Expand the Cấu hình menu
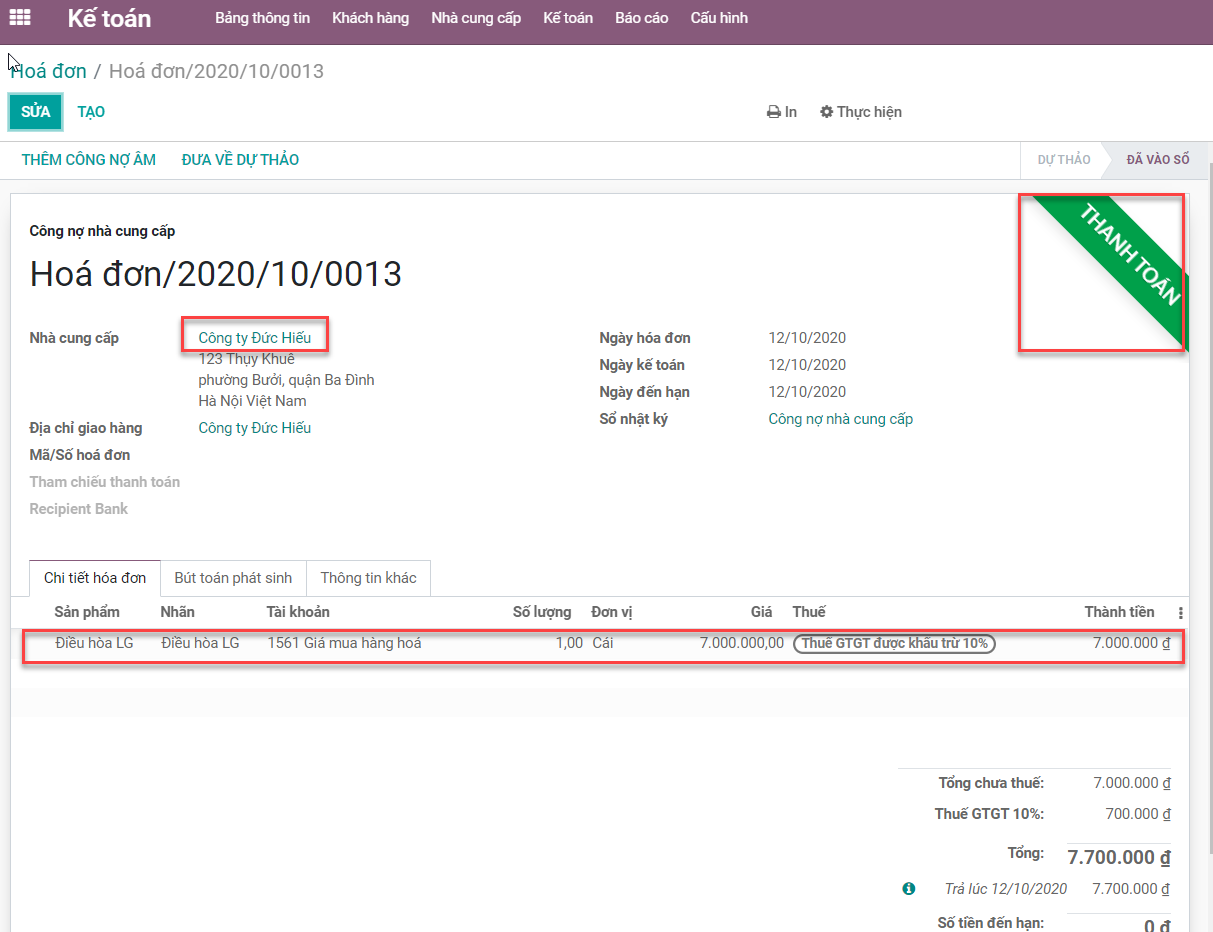1213x932 pixels. point(718,18)
